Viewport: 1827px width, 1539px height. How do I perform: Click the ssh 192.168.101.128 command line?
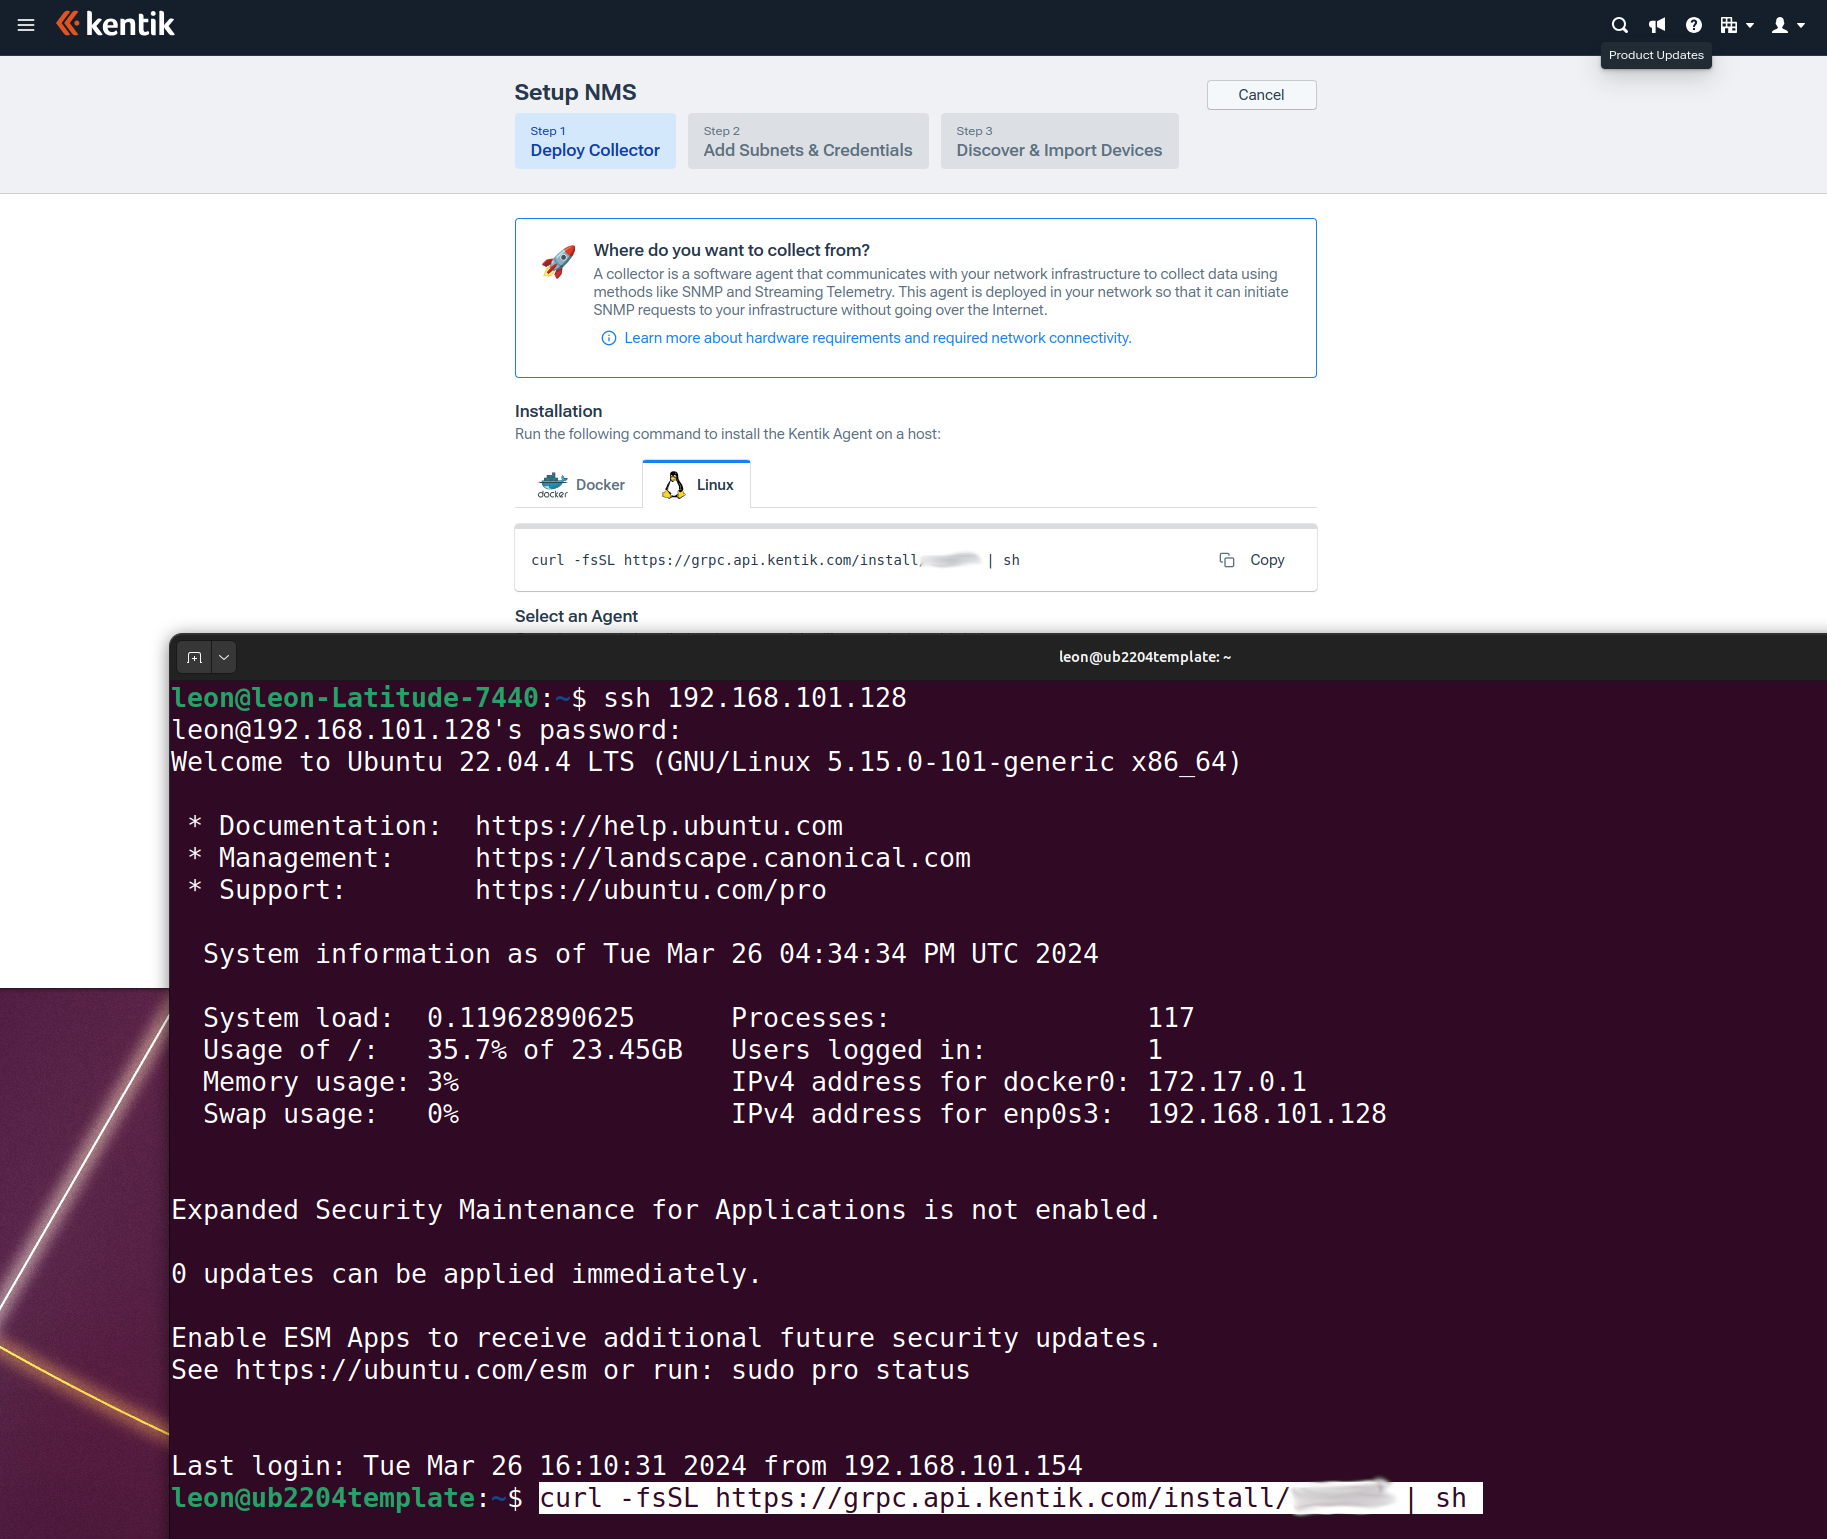pyautogui.click(x=755, y=698)
